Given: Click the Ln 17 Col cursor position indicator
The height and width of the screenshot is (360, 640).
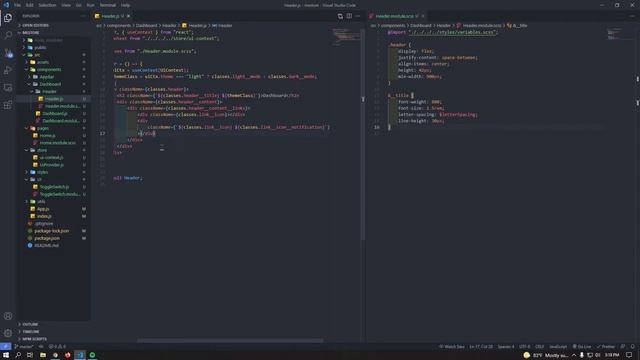Looking at the screenshot, I should (x=481, y=347).
